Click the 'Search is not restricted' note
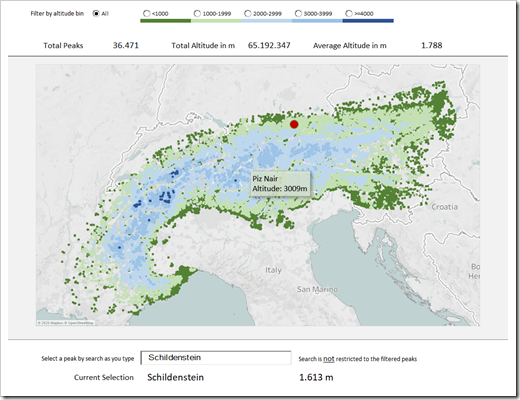The width and height of the screenshot is (520, 400). 358,359
